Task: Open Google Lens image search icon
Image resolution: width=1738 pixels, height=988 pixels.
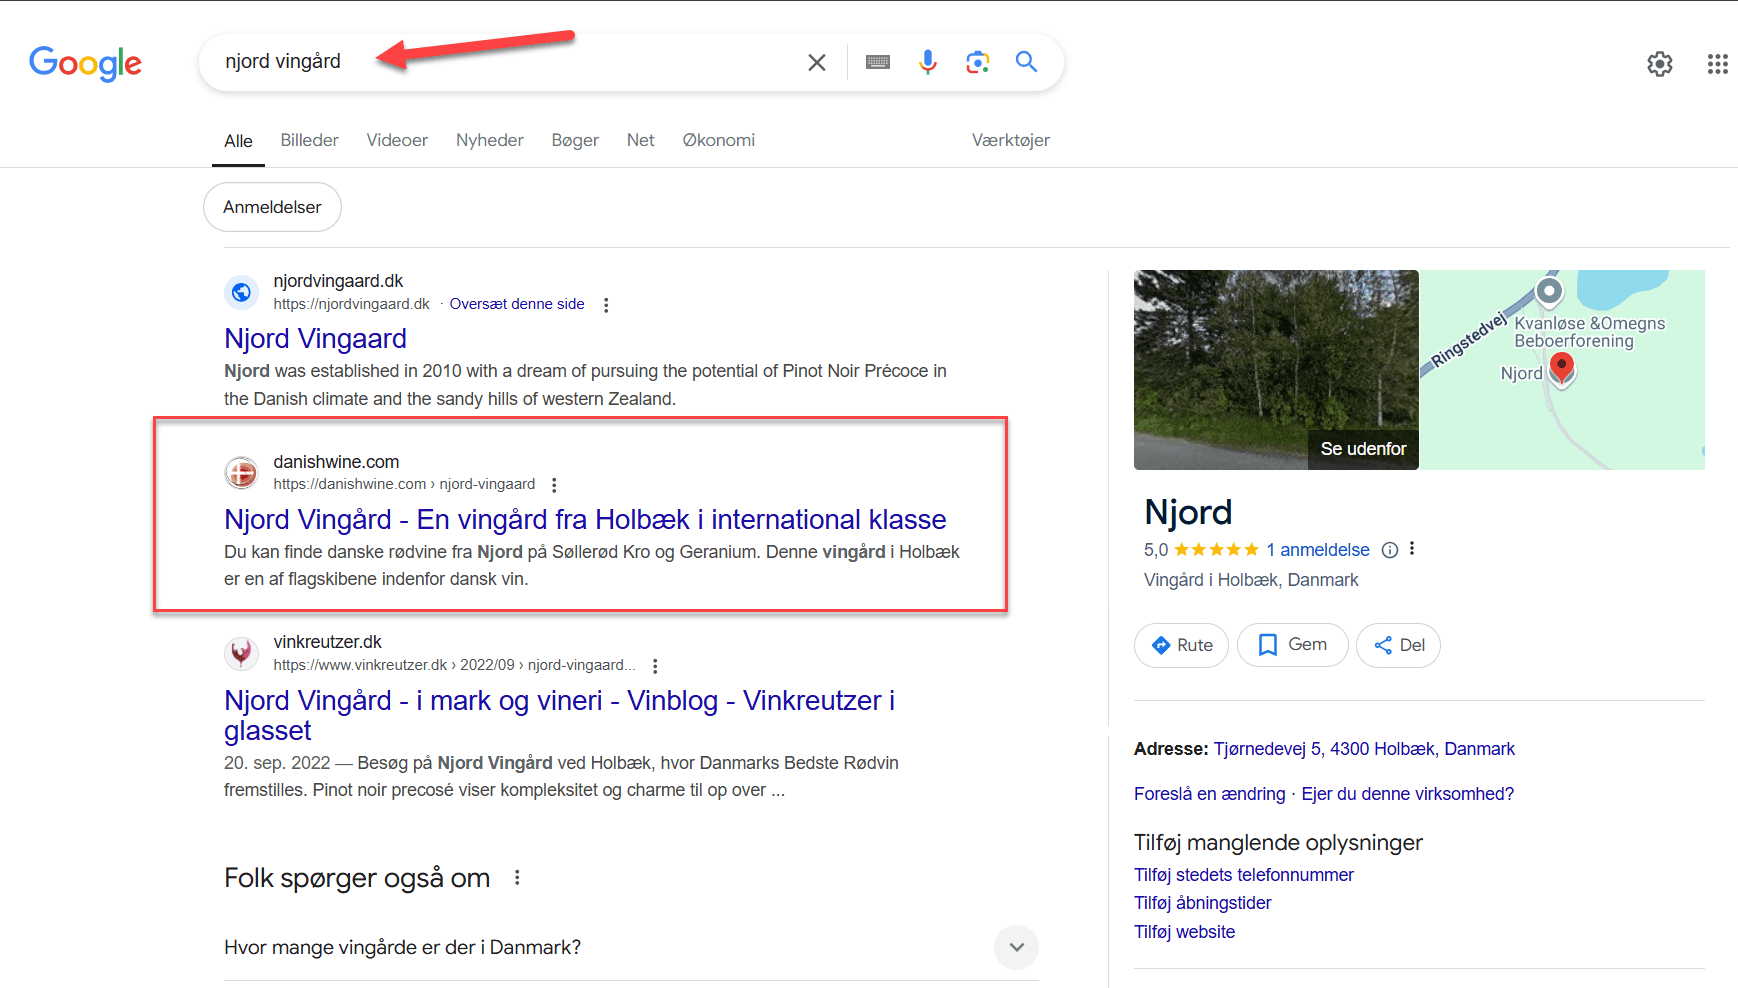Action: tap(978, 62)
